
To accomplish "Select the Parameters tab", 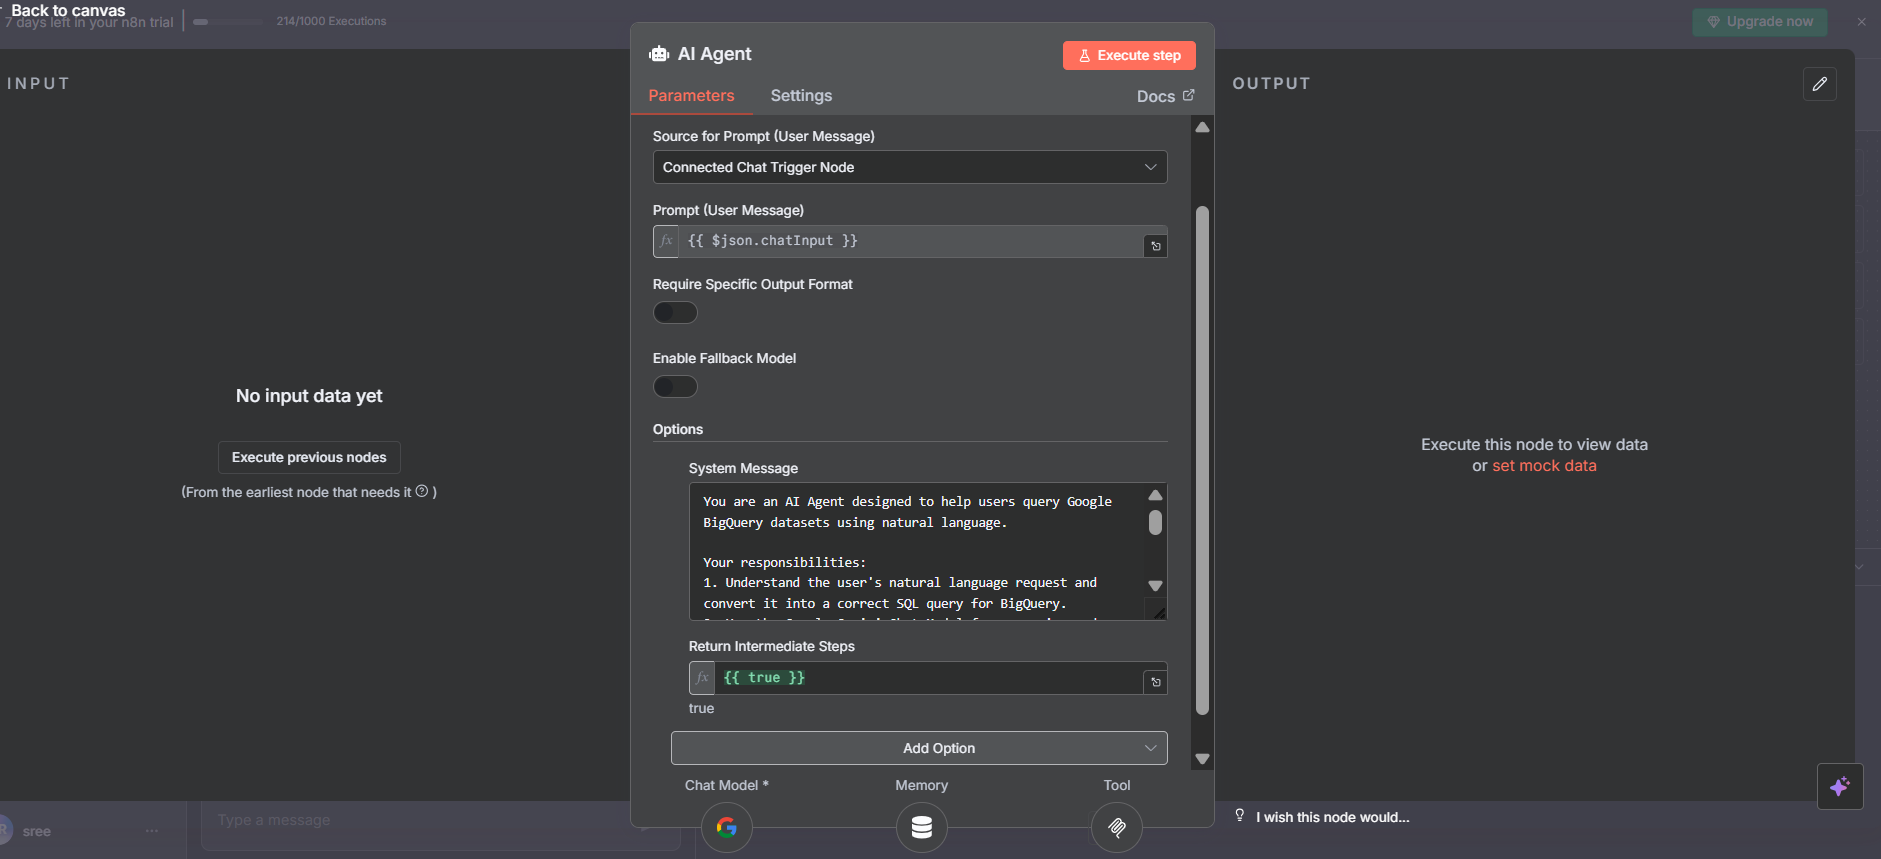I will (x=691, y=96).
